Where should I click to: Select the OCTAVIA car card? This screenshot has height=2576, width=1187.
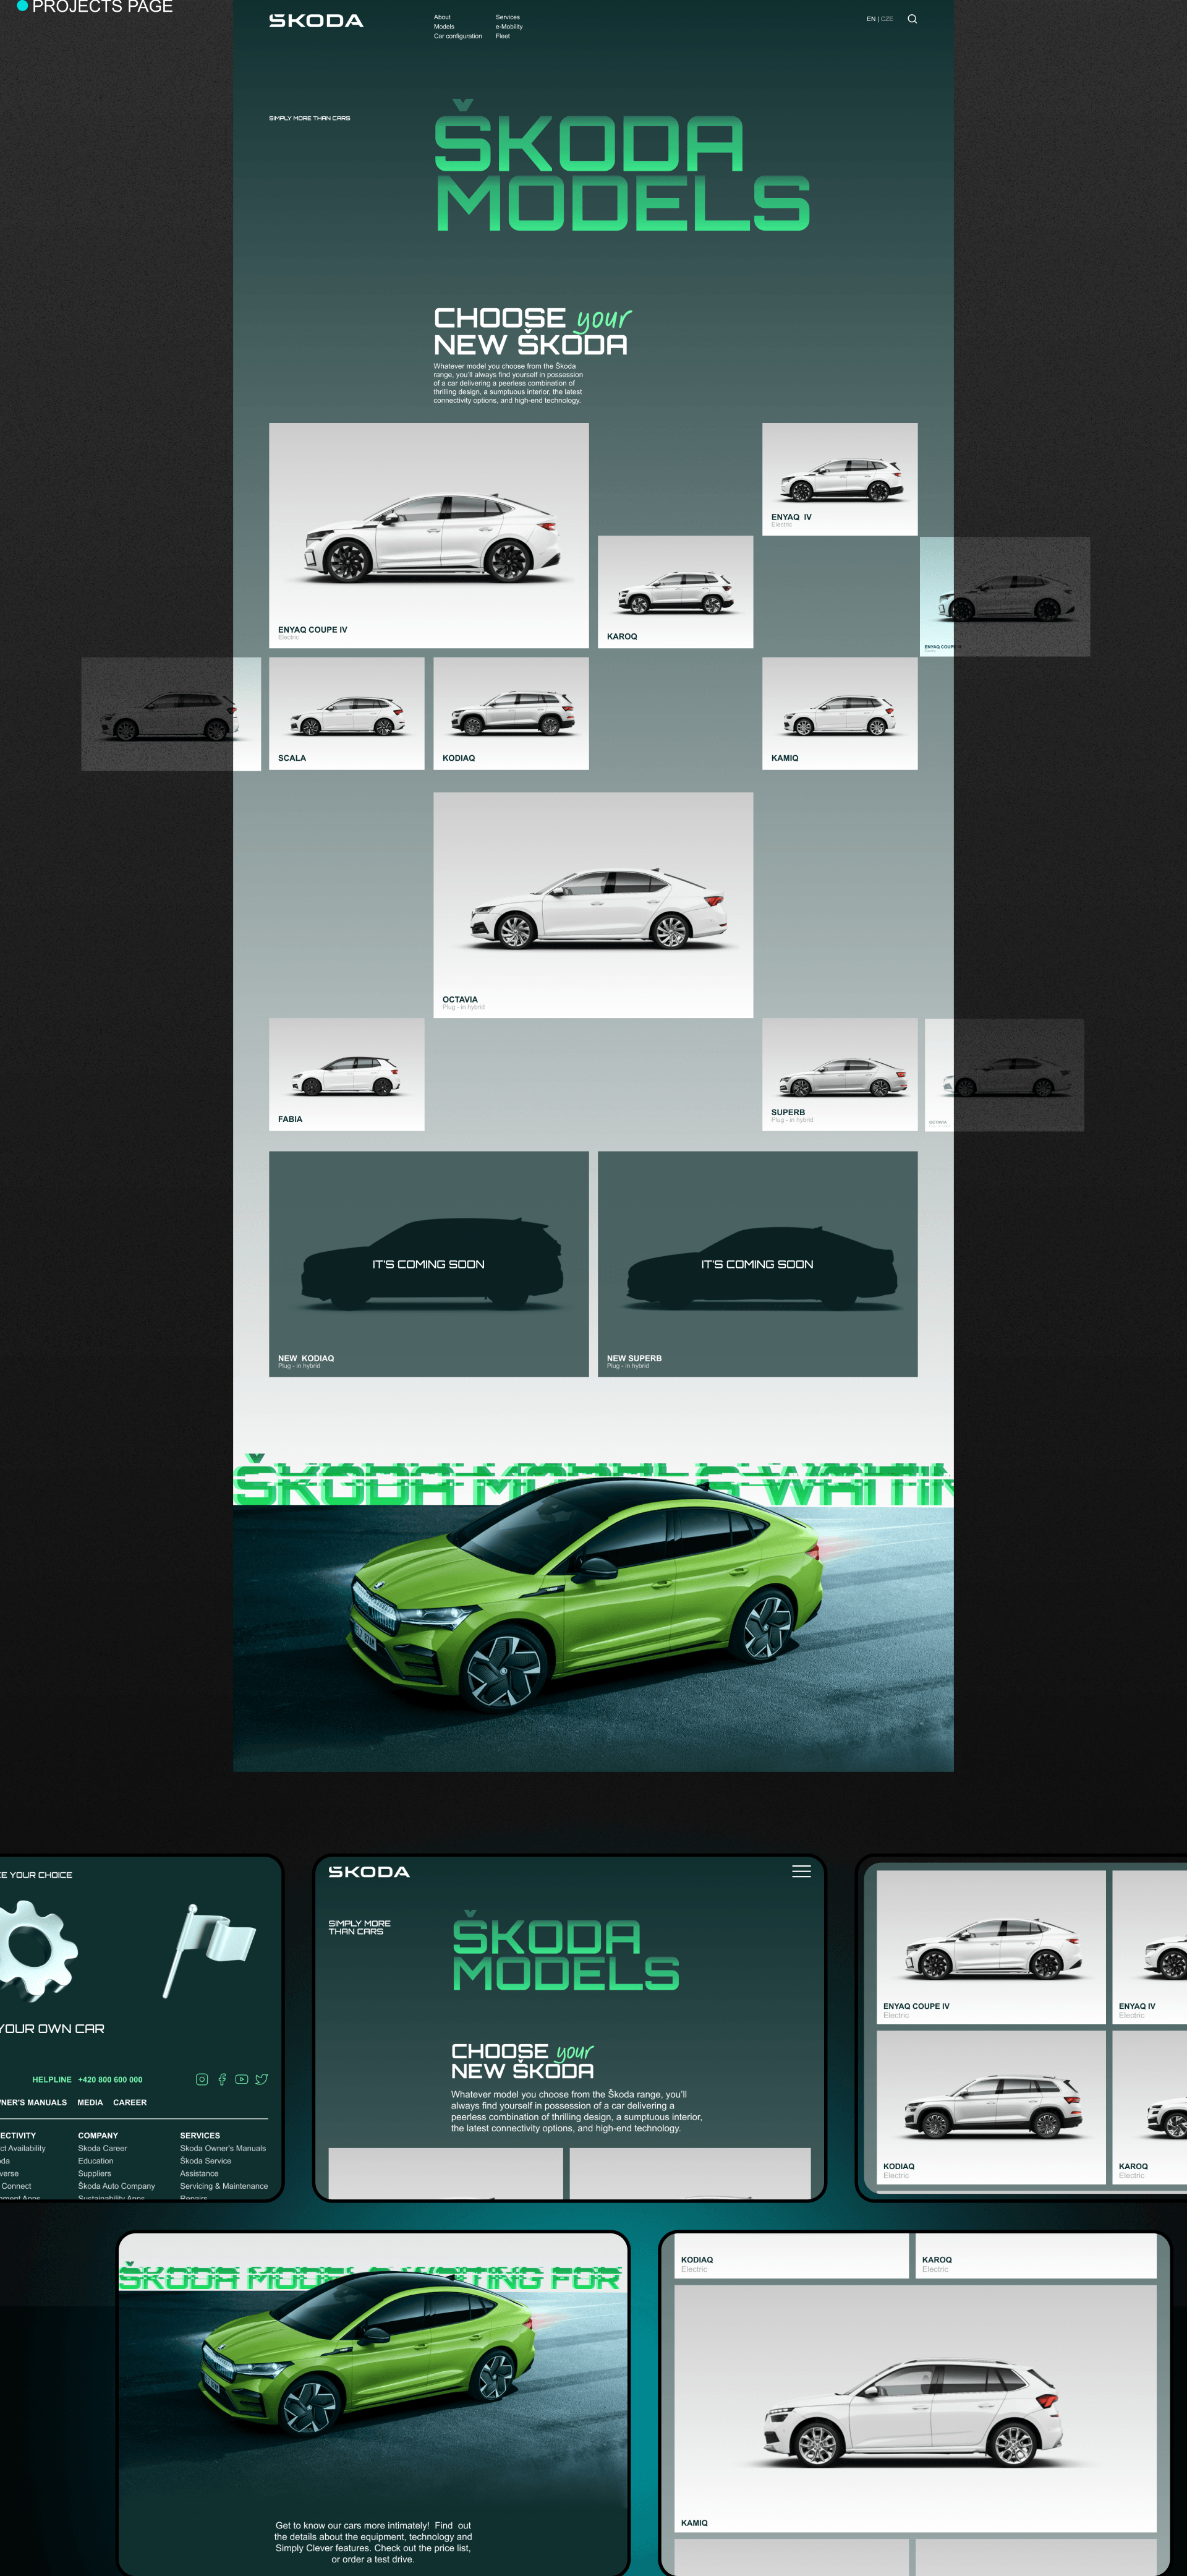point(593,905)
